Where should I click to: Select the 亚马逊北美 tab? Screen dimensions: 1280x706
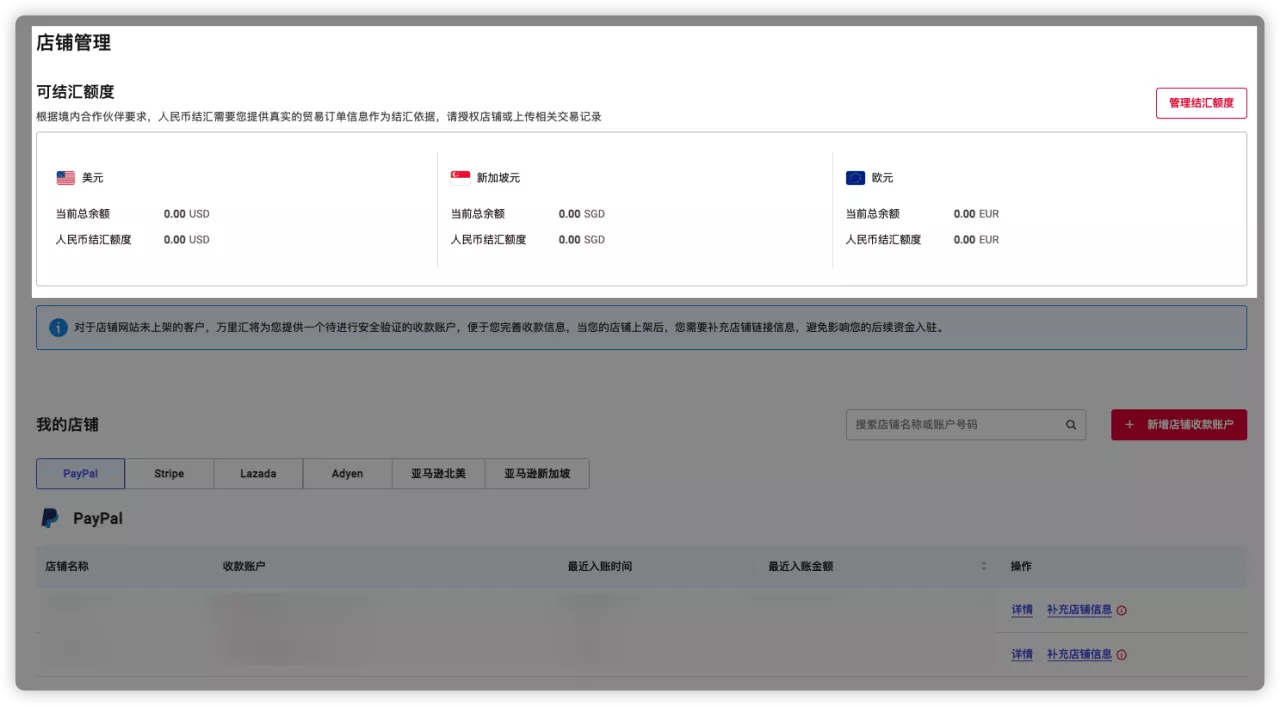pyautogui.click(x=438, y=473)
